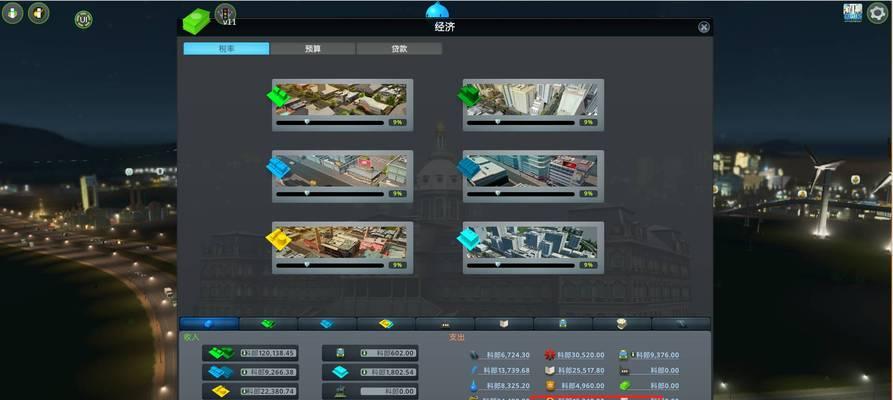The width and height of the screenshot is (893, 400).
Task: Select the yellow industrial category tab
Action: pos(386,324)
